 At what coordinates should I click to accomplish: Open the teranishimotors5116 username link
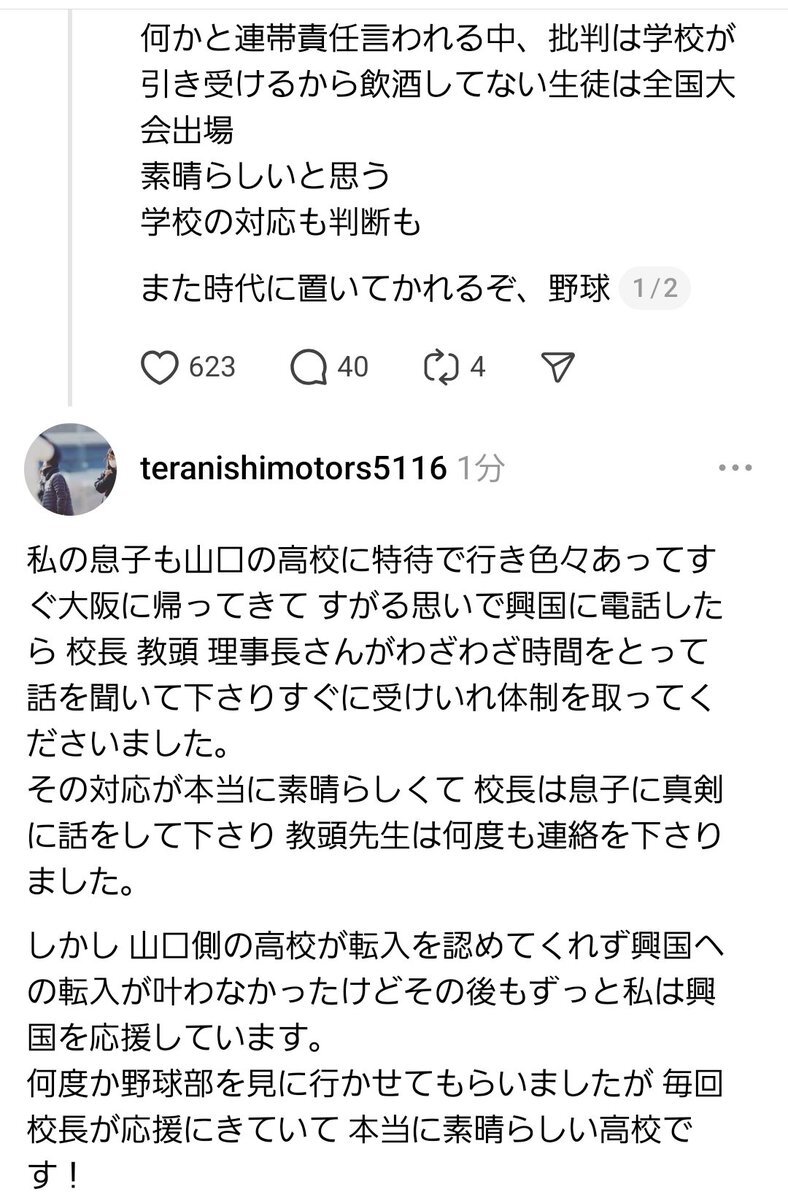[294, 468]
